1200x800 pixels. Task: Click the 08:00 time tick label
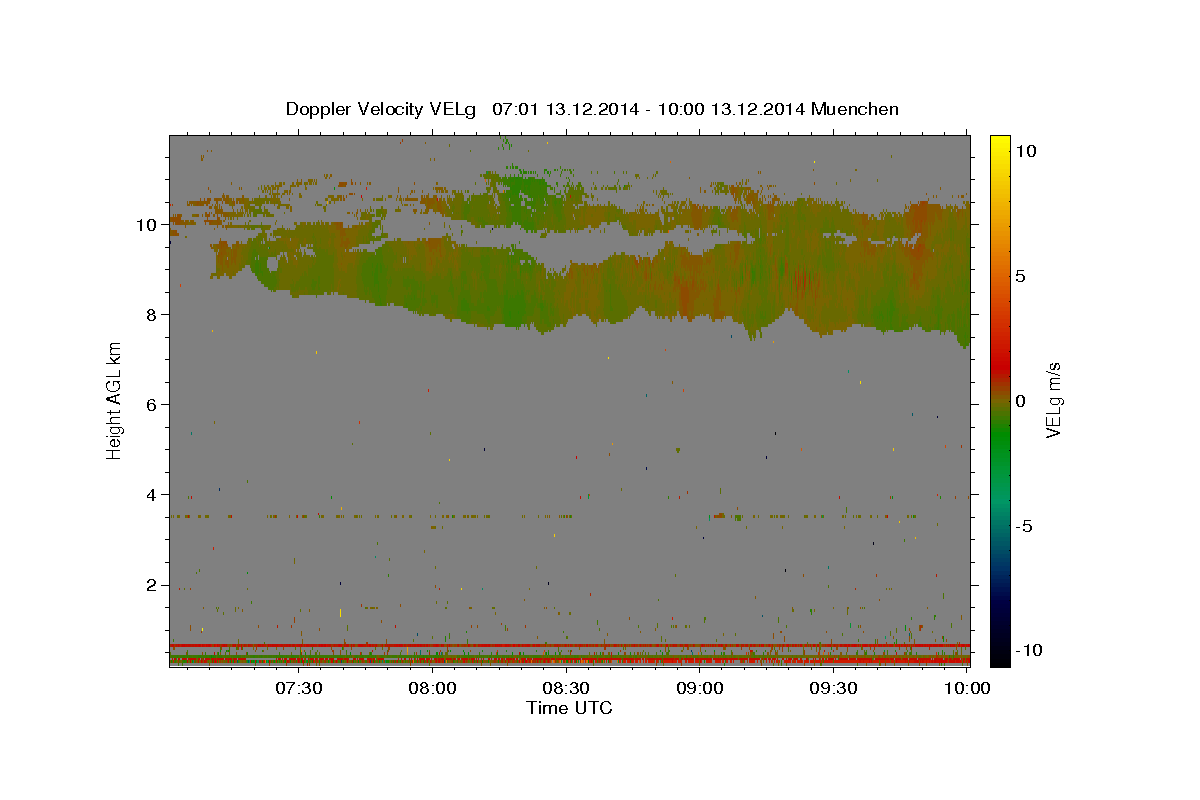[x=433, y=688]
